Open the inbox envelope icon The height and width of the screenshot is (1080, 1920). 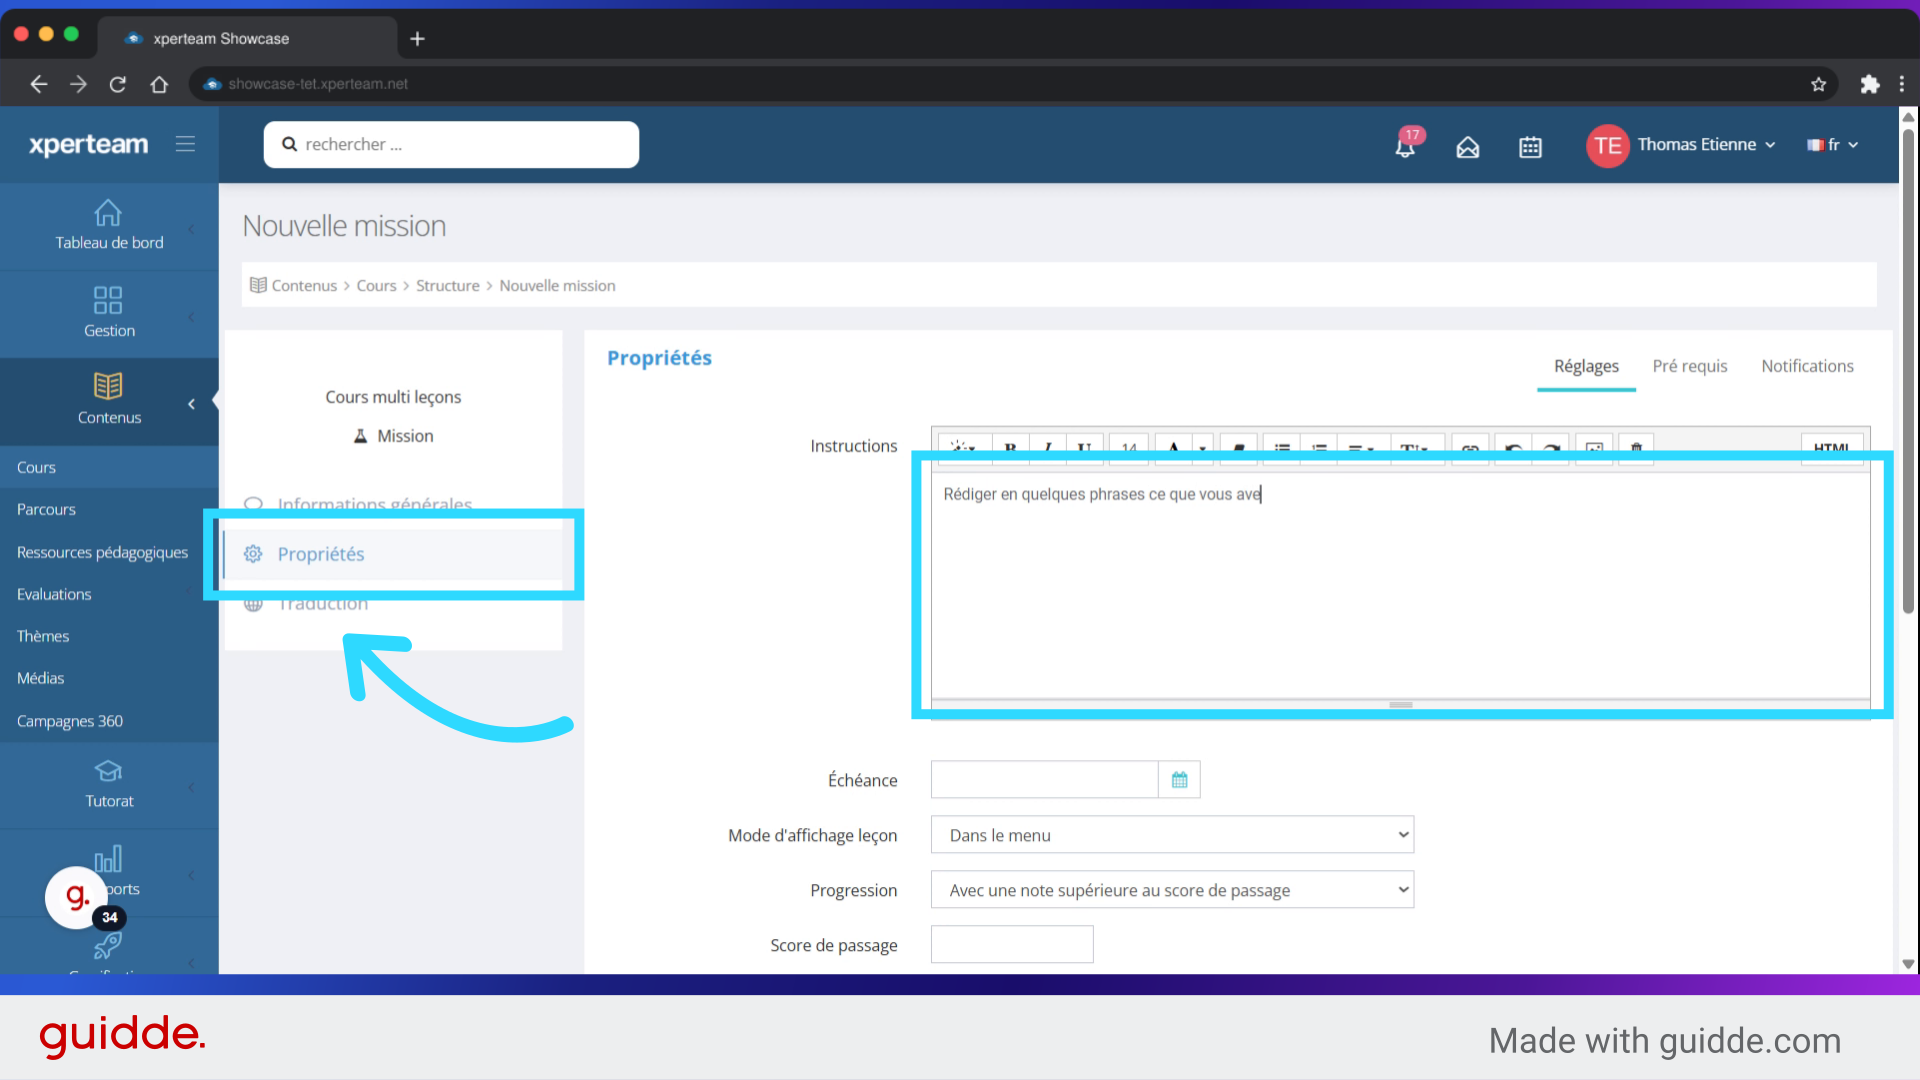[1467, 147]
